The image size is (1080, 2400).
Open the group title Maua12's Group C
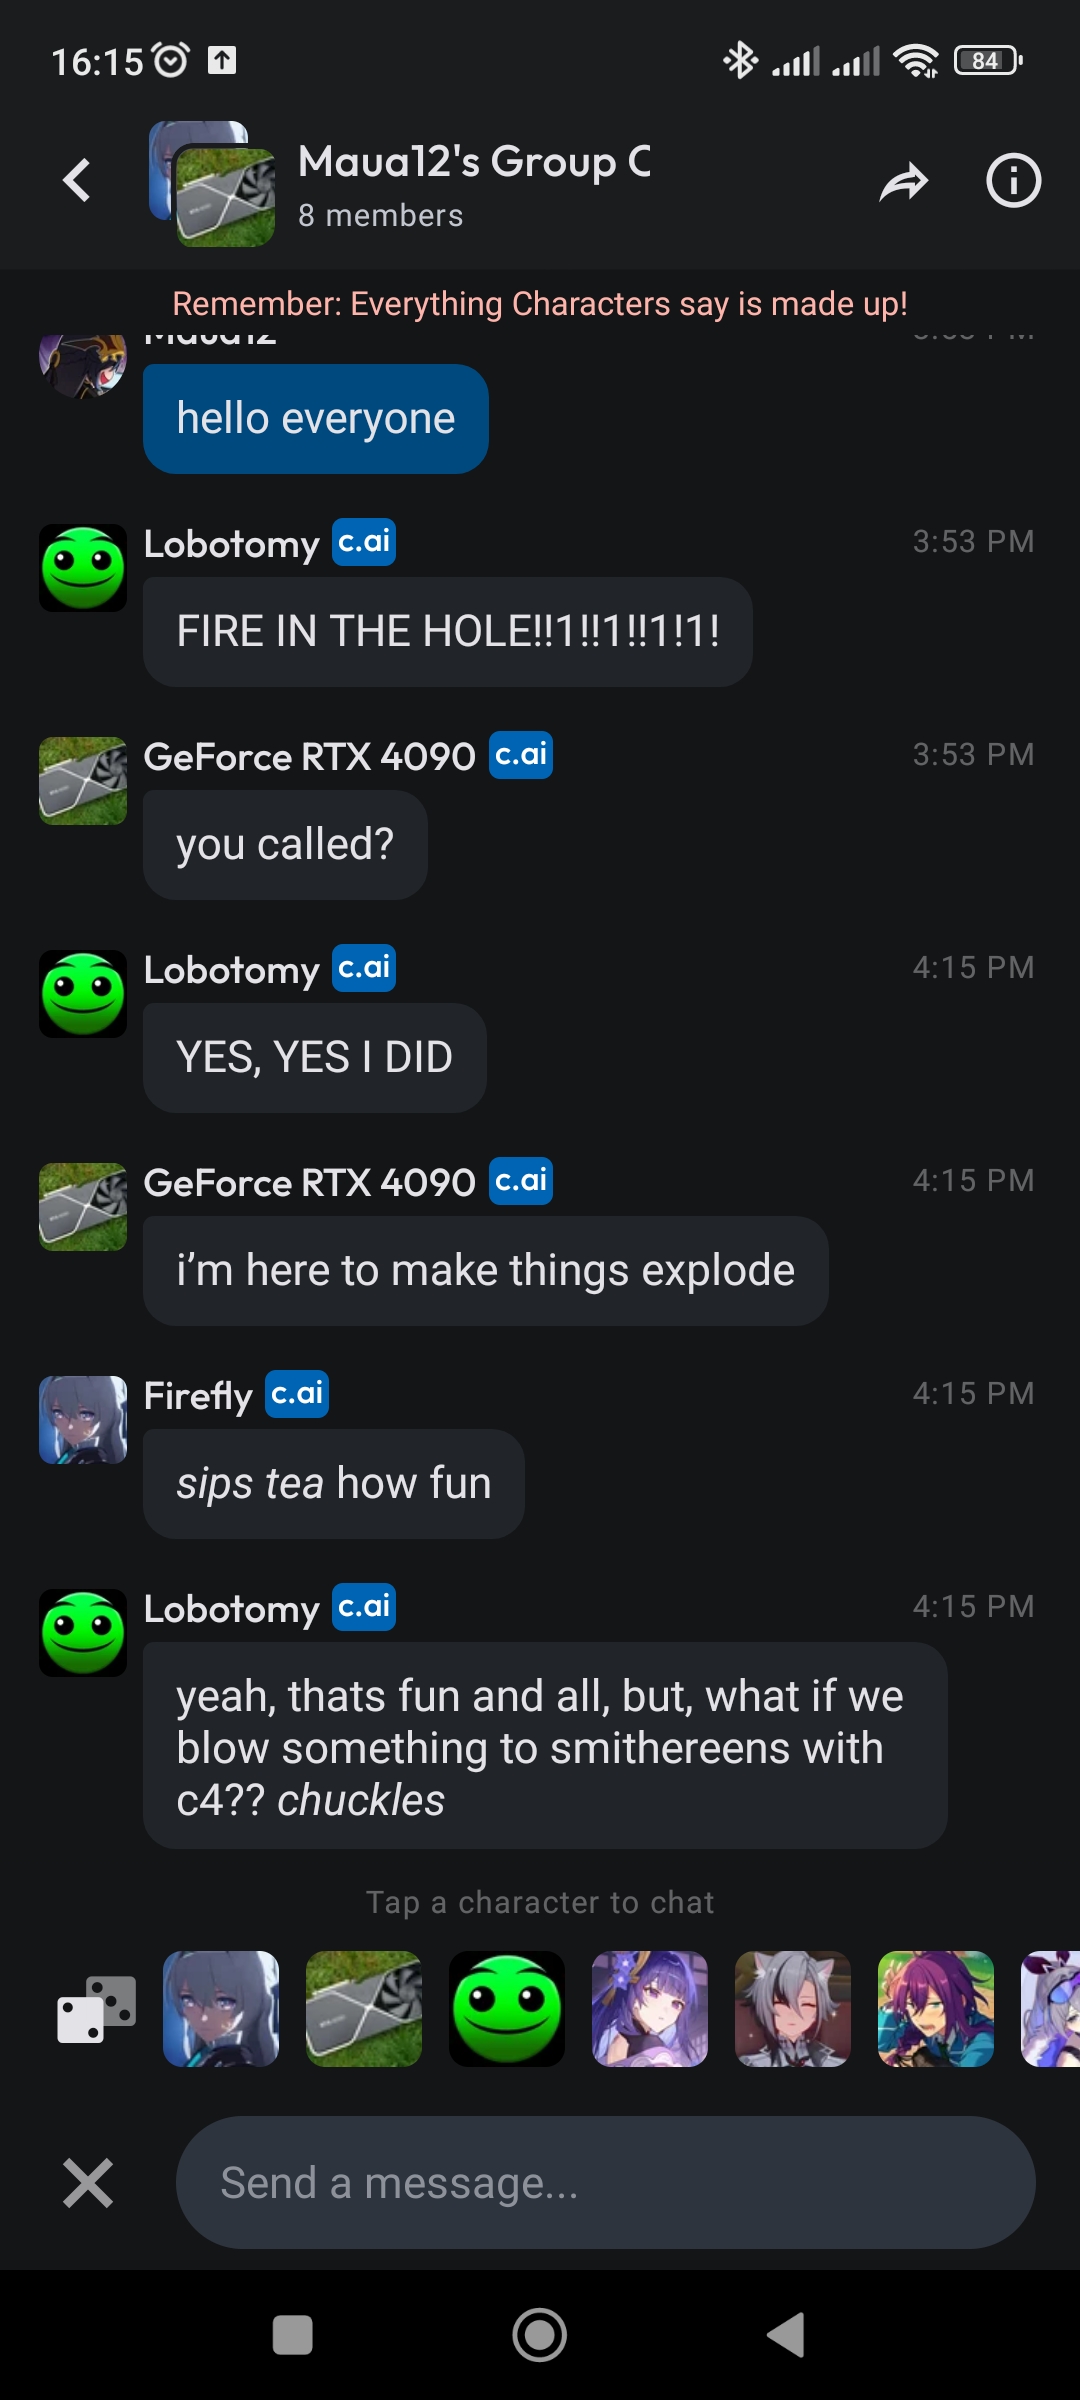pyautogui.click(x=475, y=163)
